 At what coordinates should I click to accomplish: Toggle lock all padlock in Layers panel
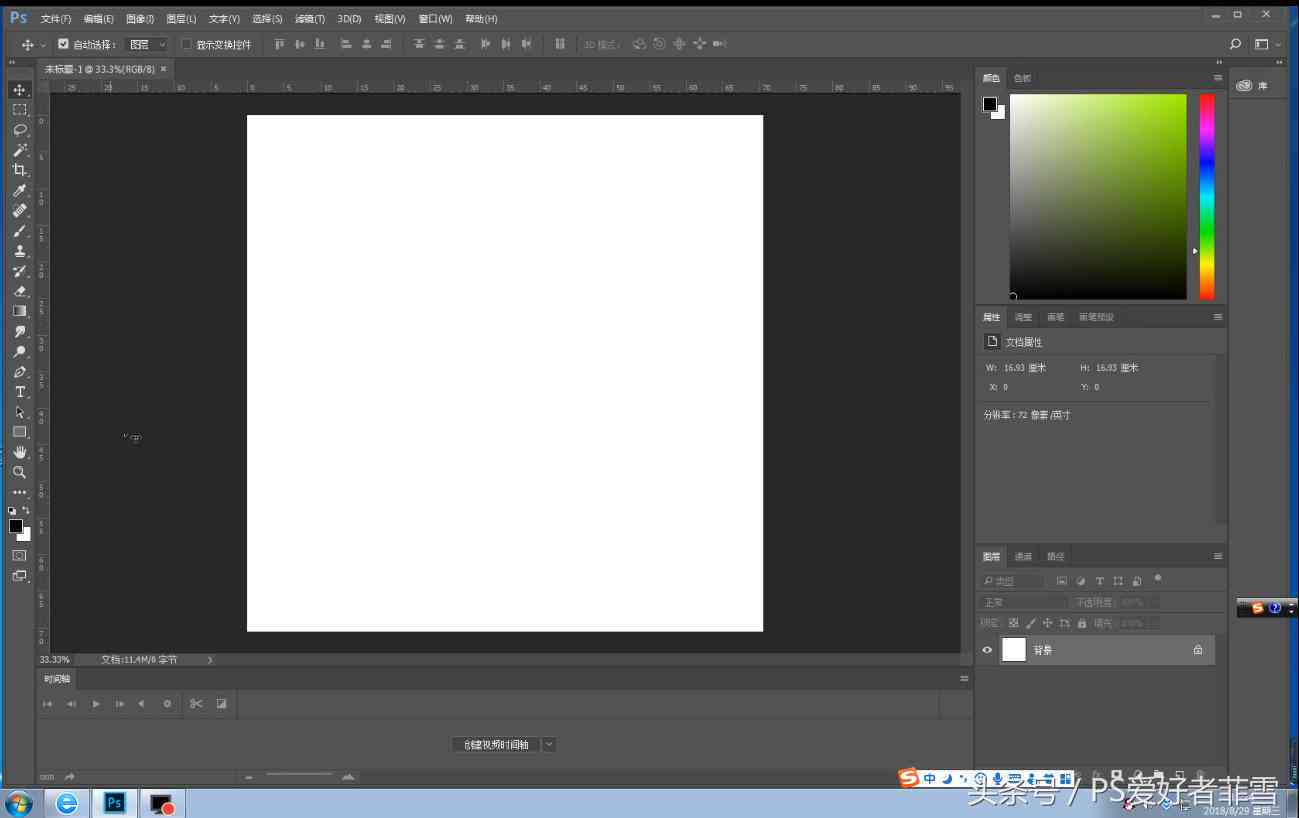tap(1081, 623)
